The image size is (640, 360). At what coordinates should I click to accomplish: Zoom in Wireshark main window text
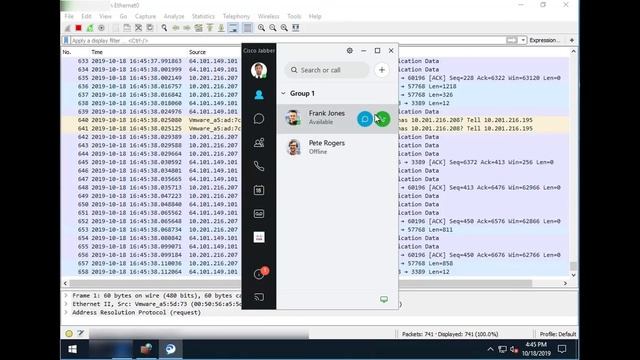(x=261, y=28)
